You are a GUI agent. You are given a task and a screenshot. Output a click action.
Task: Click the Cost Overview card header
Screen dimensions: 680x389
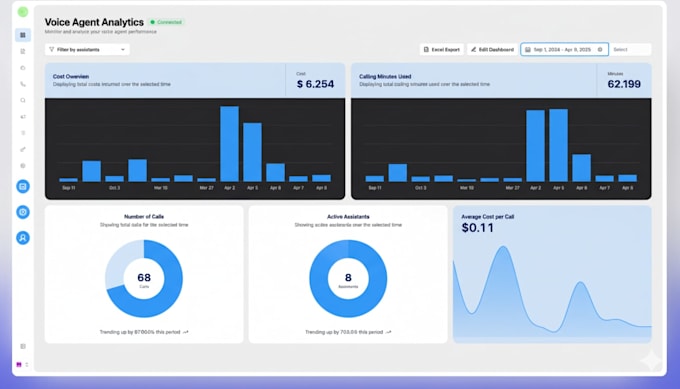(x=195, y=80)
